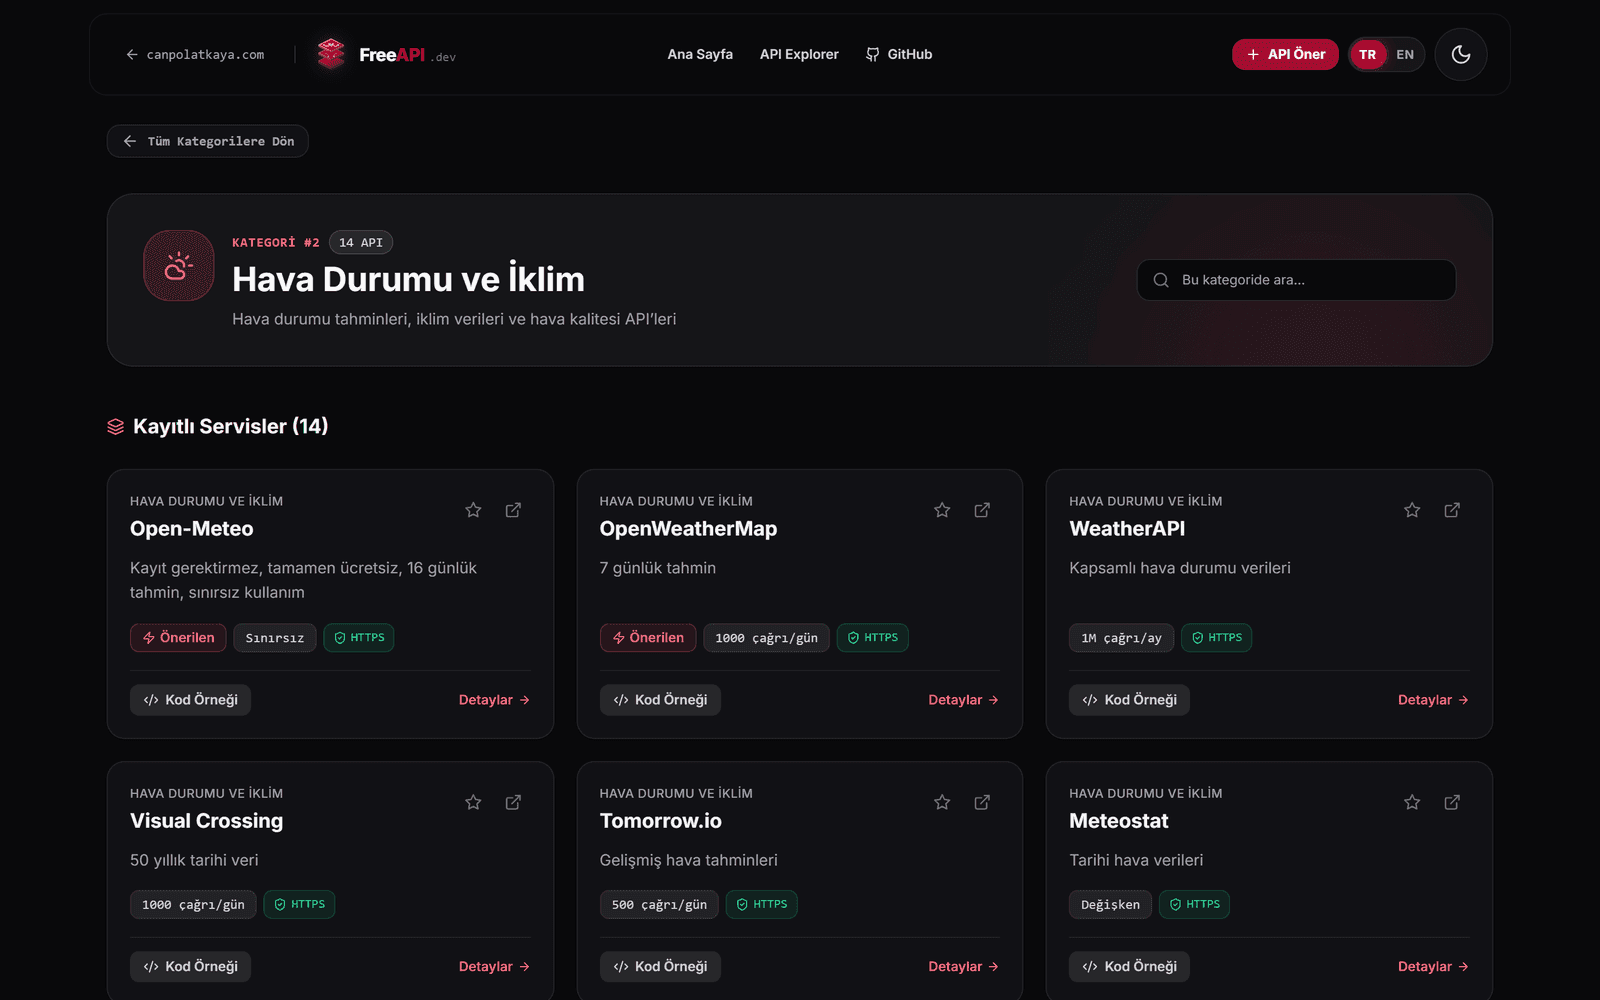The width and height of the screenshot is (1600, 1000).
Task: Click the Kayıtlı Servisler (14) heading
Action: coord(230,427)
